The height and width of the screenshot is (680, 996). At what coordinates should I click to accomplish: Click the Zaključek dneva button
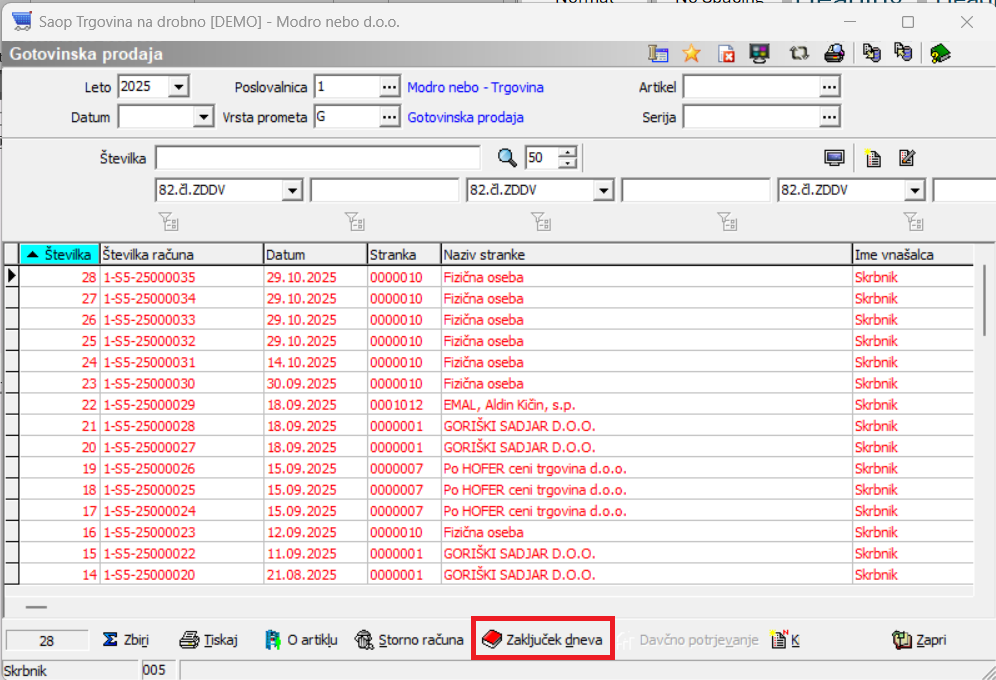pos(542,639)
